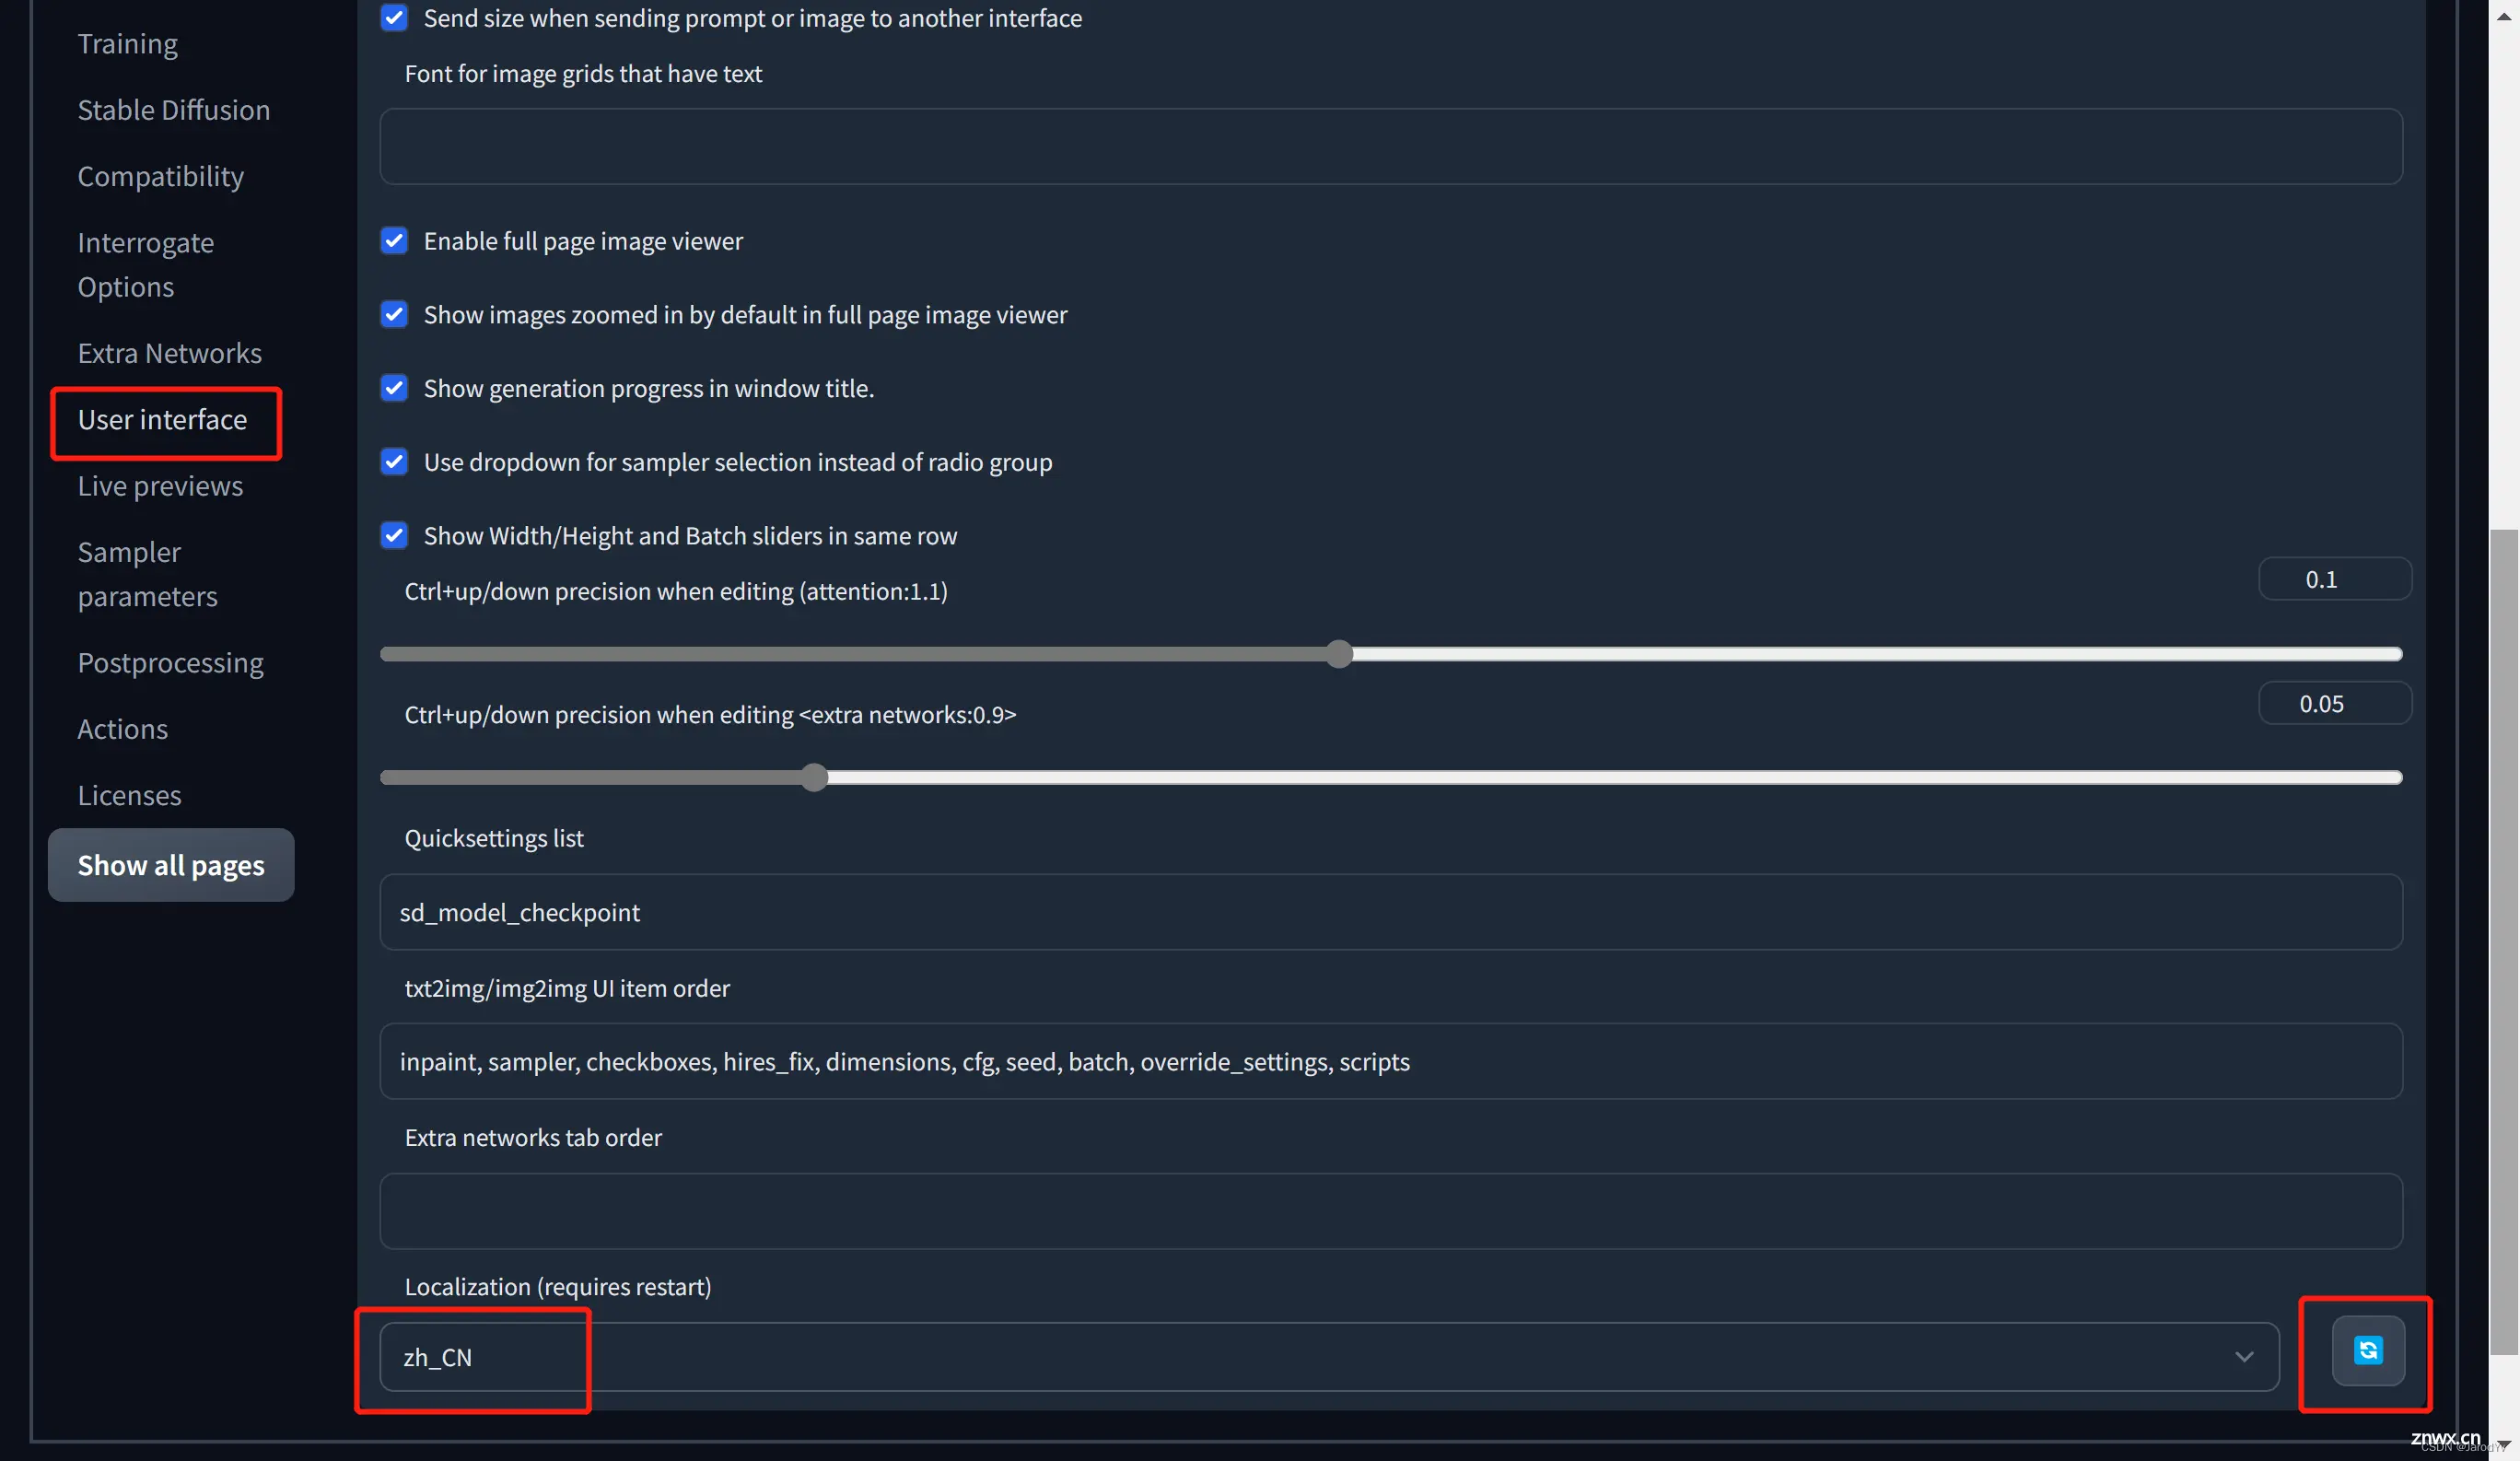Toggle 'Show Width/Height and Batch sliders in same row'
This screenshot has width=2520, height=1461.
click(395, 536)
